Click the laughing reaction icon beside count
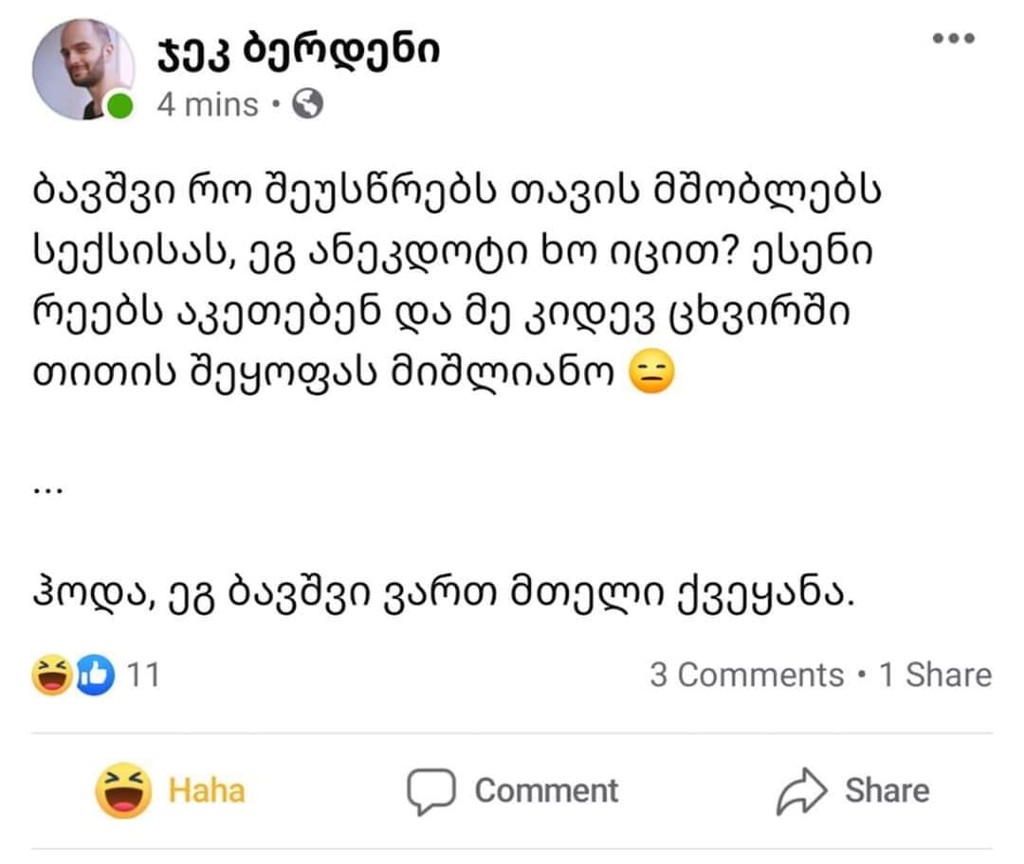 pos(50,676)
